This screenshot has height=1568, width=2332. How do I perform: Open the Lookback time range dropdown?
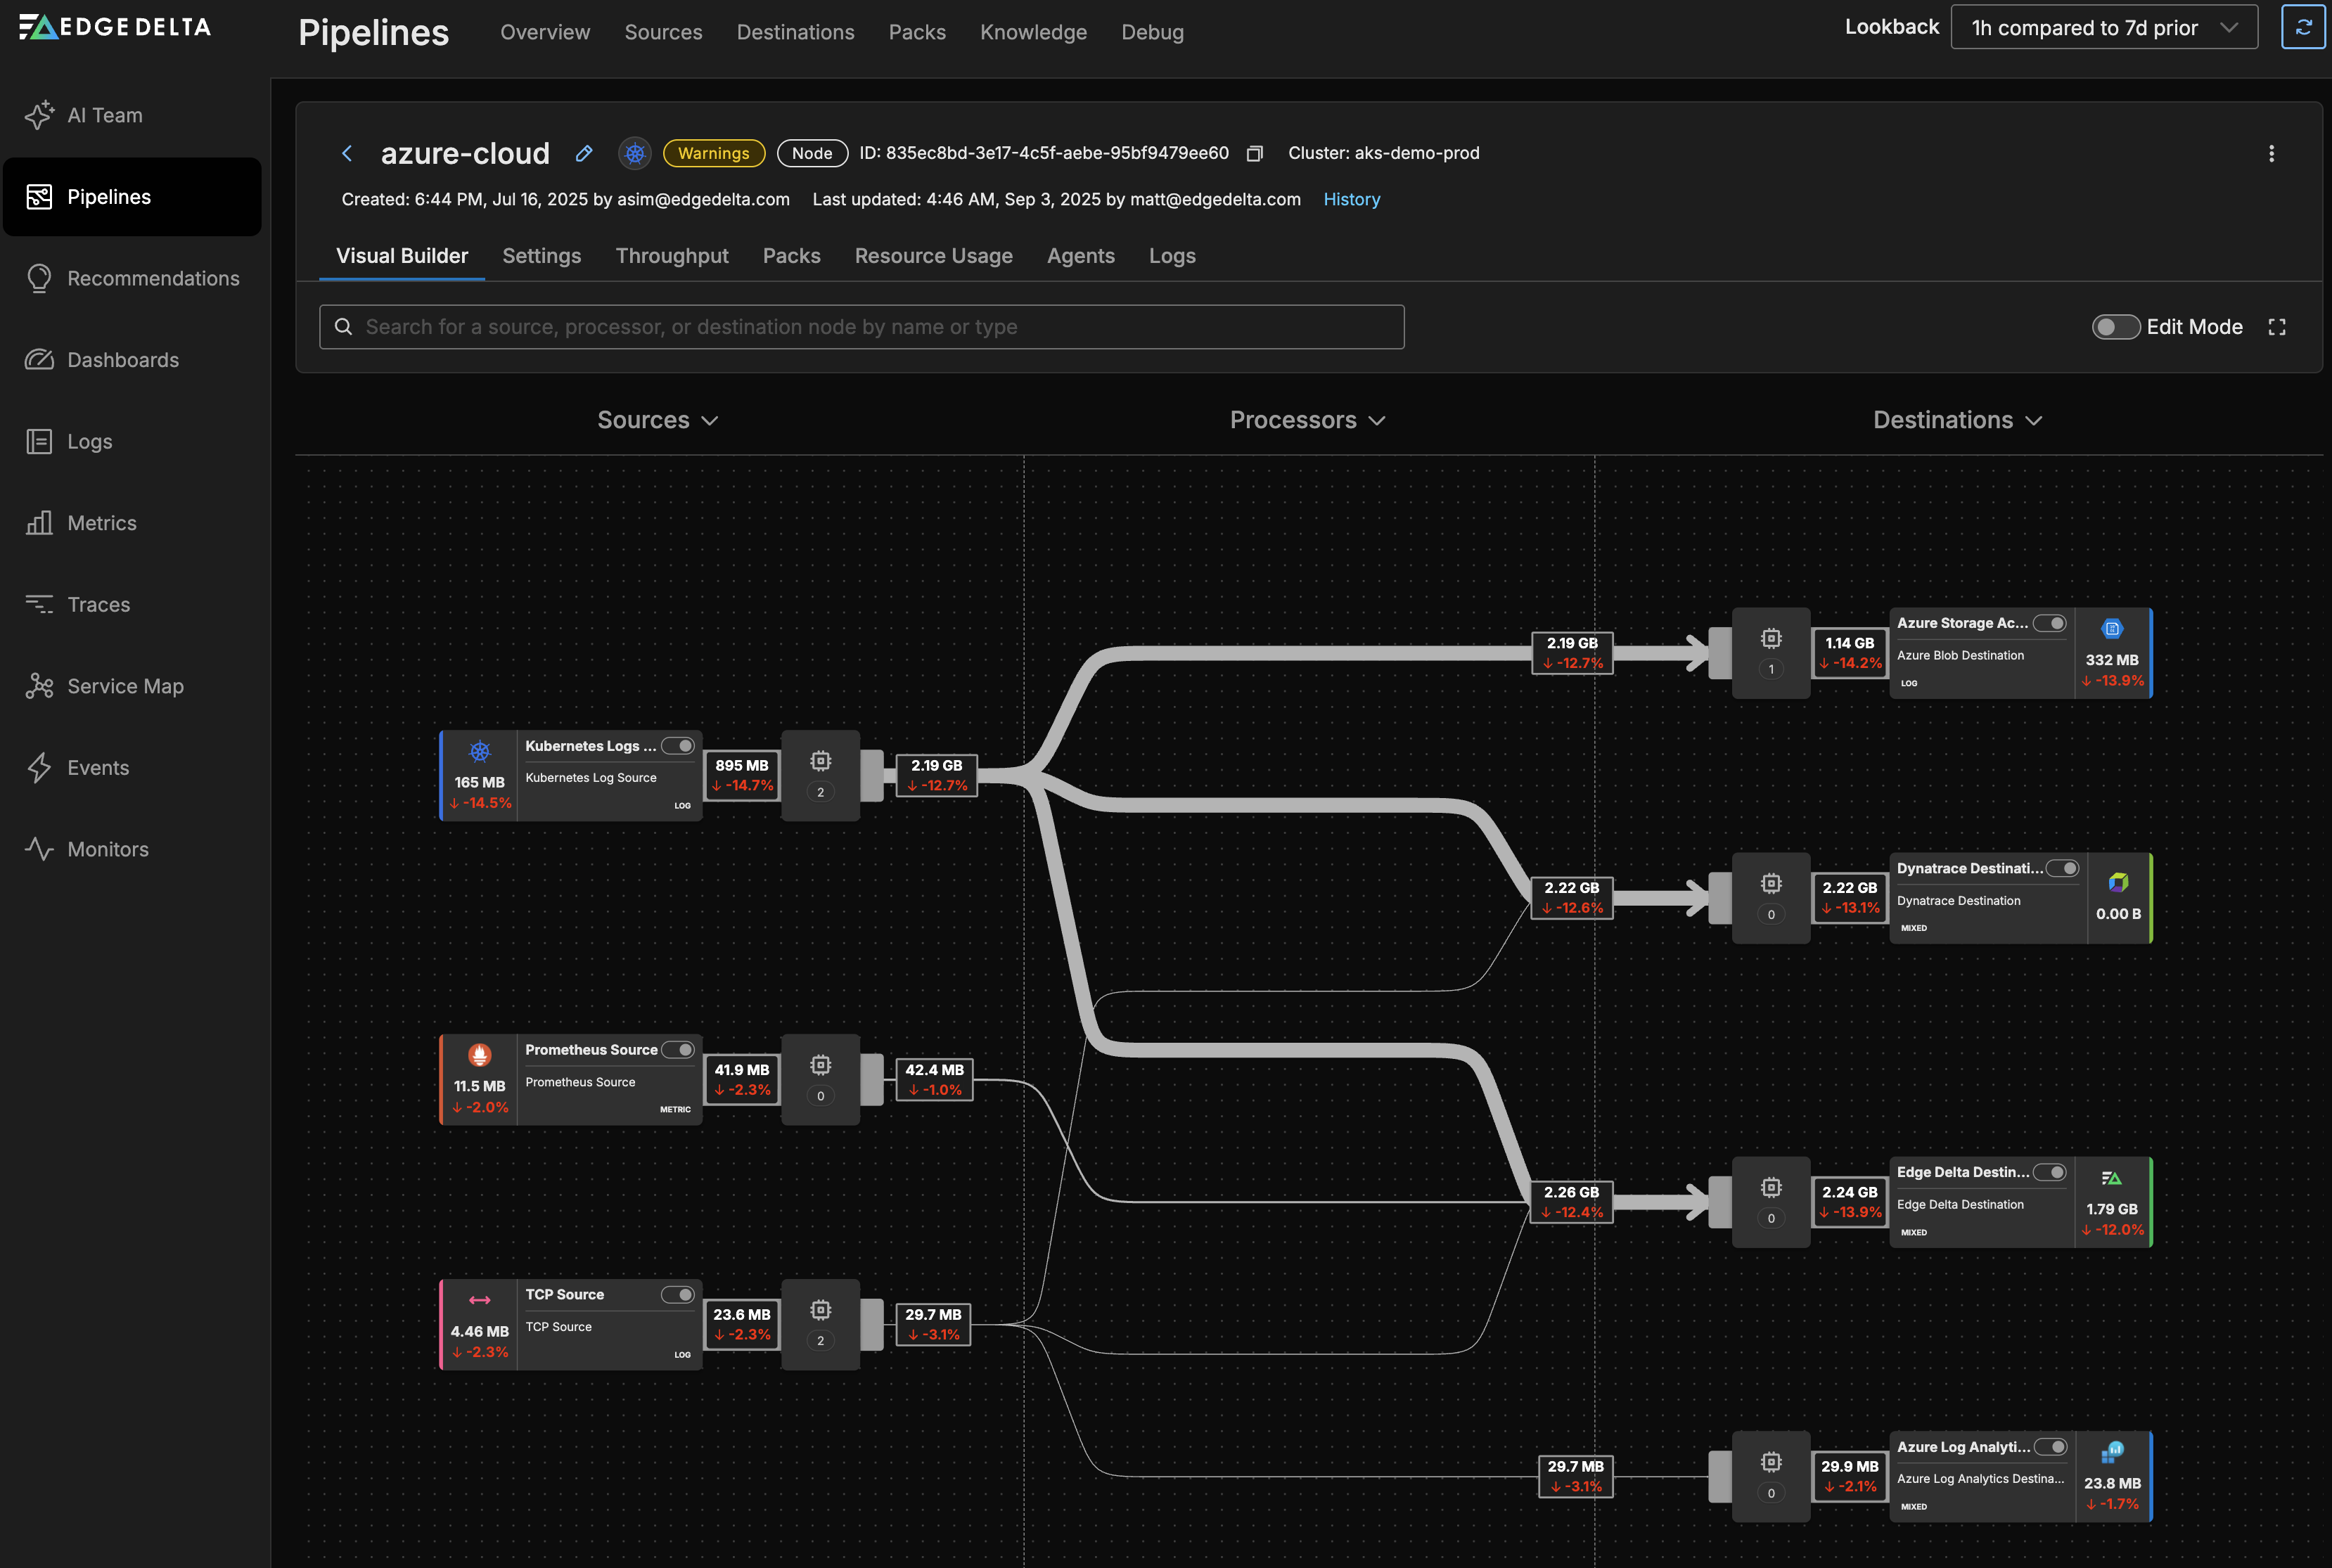(2103, 27)
